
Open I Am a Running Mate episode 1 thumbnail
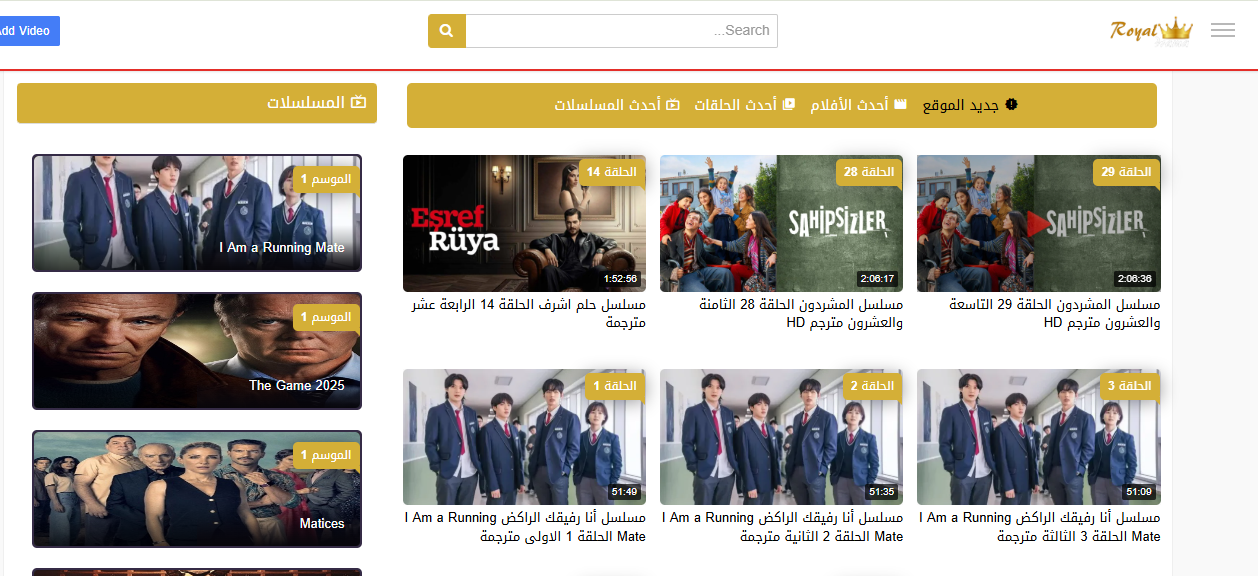pos(524,437)
